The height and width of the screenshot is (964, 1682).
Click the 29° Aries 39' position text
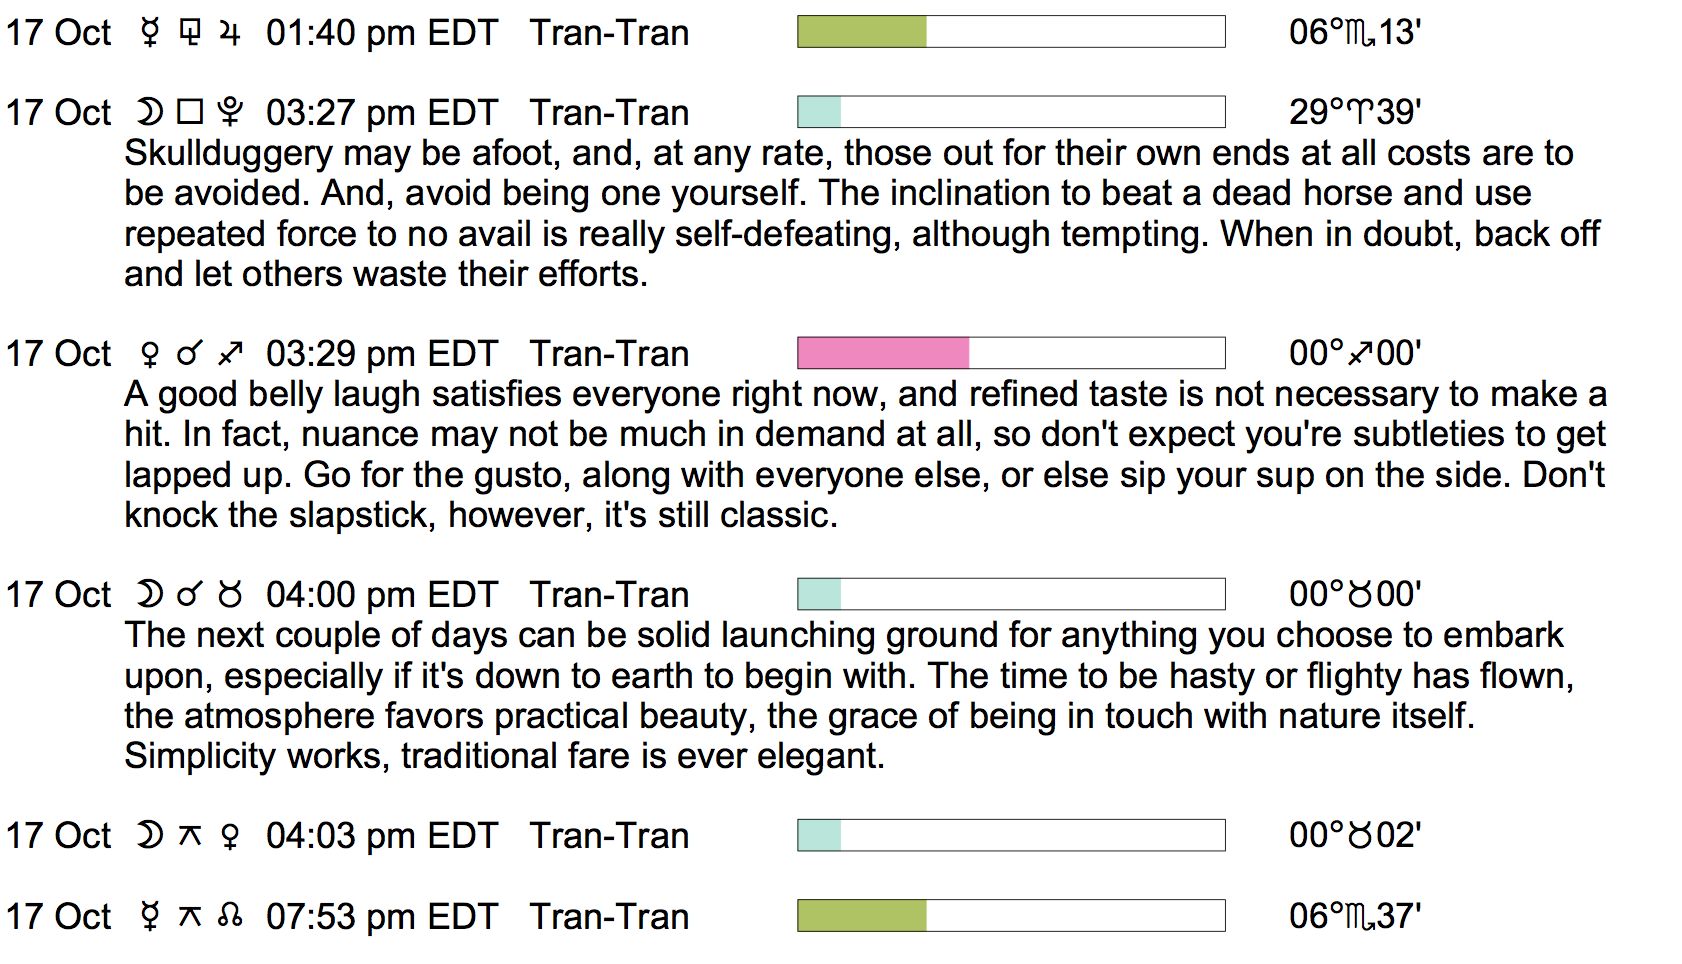1355,112
